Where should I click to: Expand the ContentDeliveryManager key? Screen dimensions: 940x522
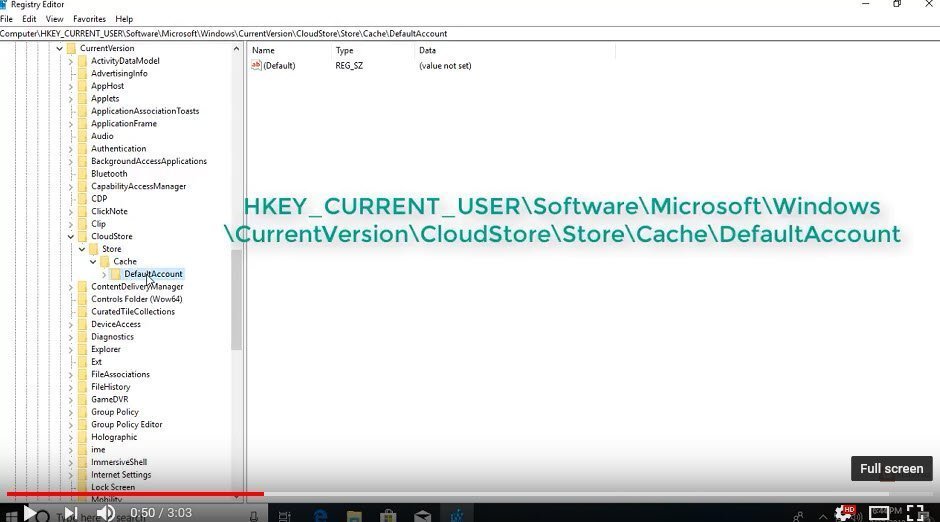(x=71, y=287)
